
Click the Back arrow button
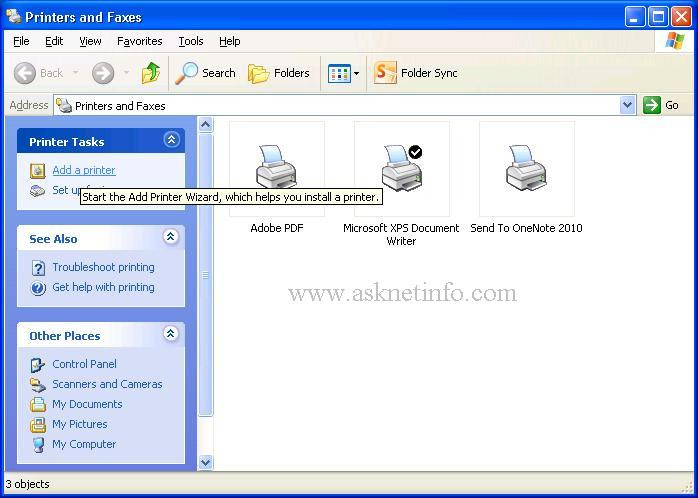(x=24, y=73)
